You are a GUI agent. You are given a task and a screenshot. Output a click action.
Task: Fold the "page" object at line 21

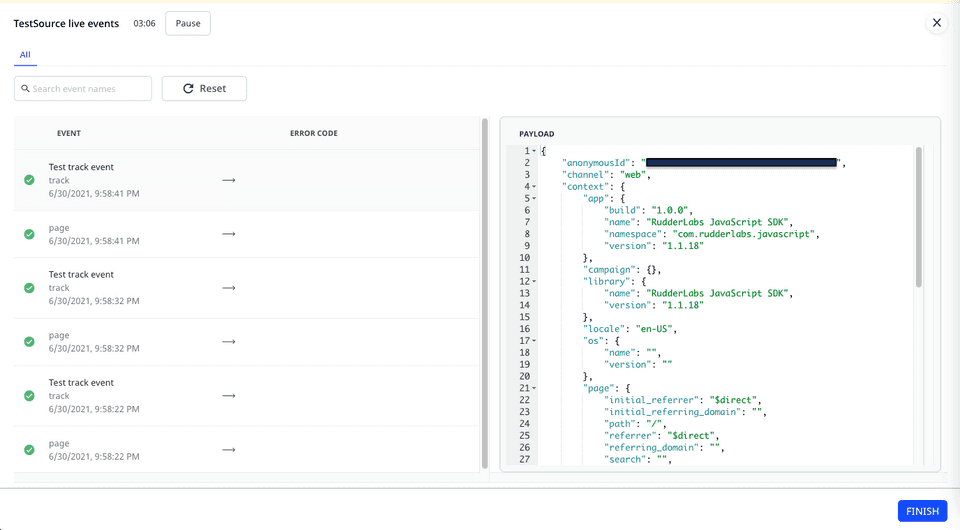click(x=534, y=388)
